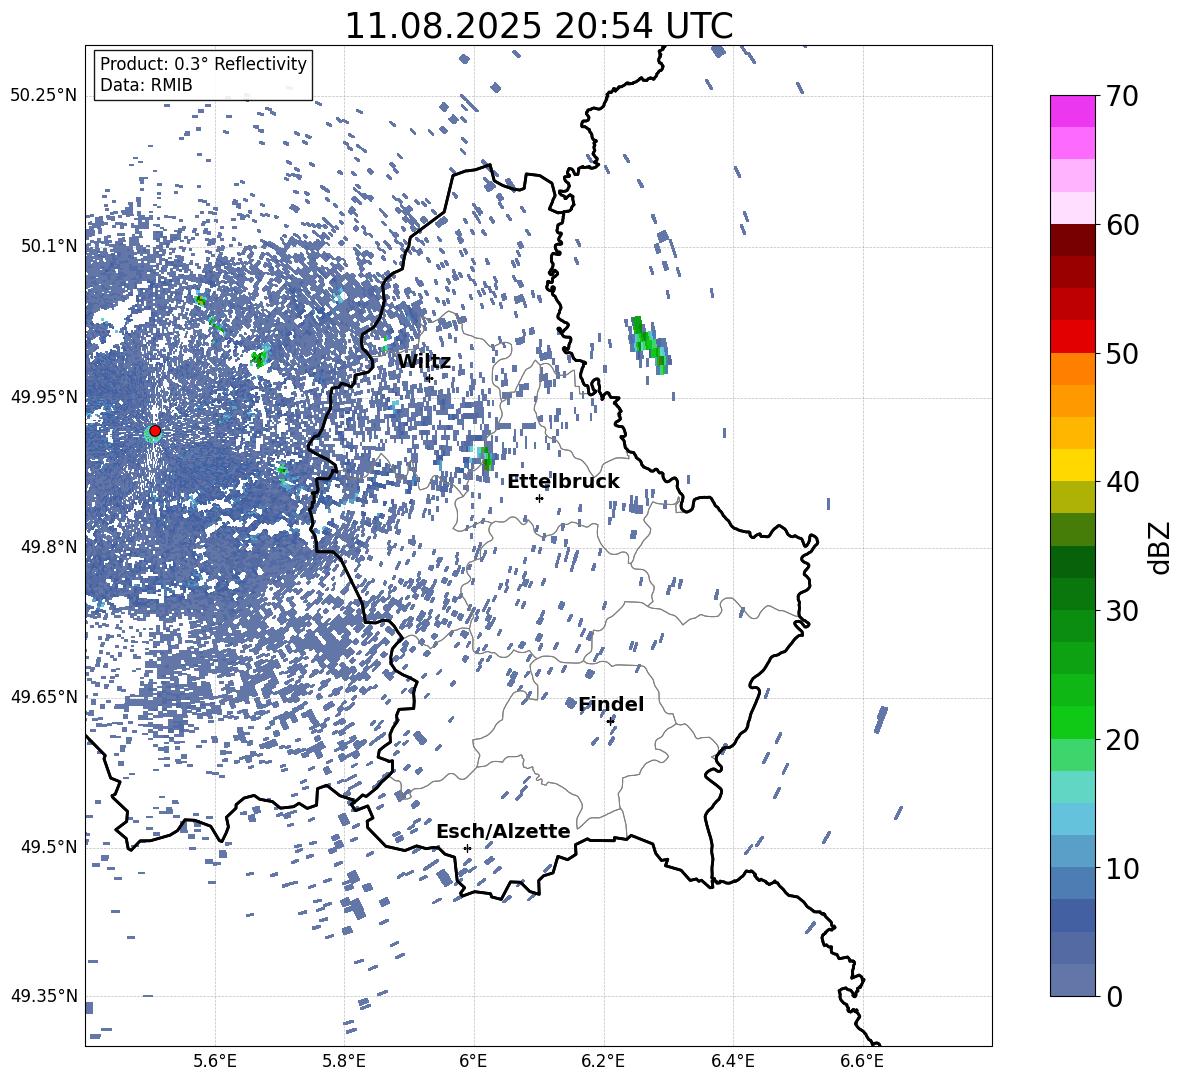Click the magenta colorbar band near 70 dBZ

click(1072, 111)
